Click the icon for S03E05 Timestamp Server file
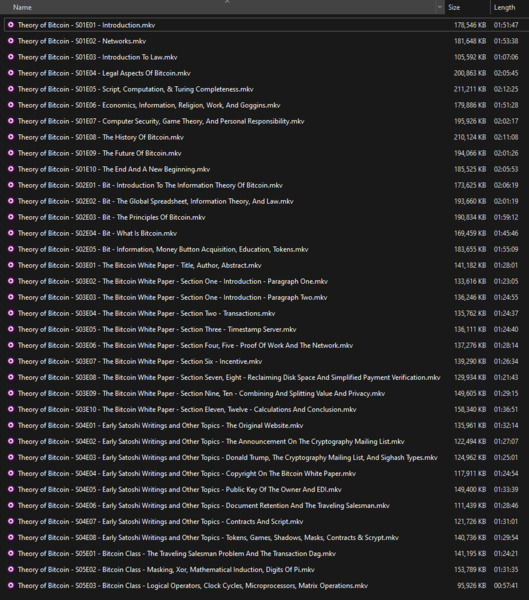Screen dimensions: 529x600 11,329
